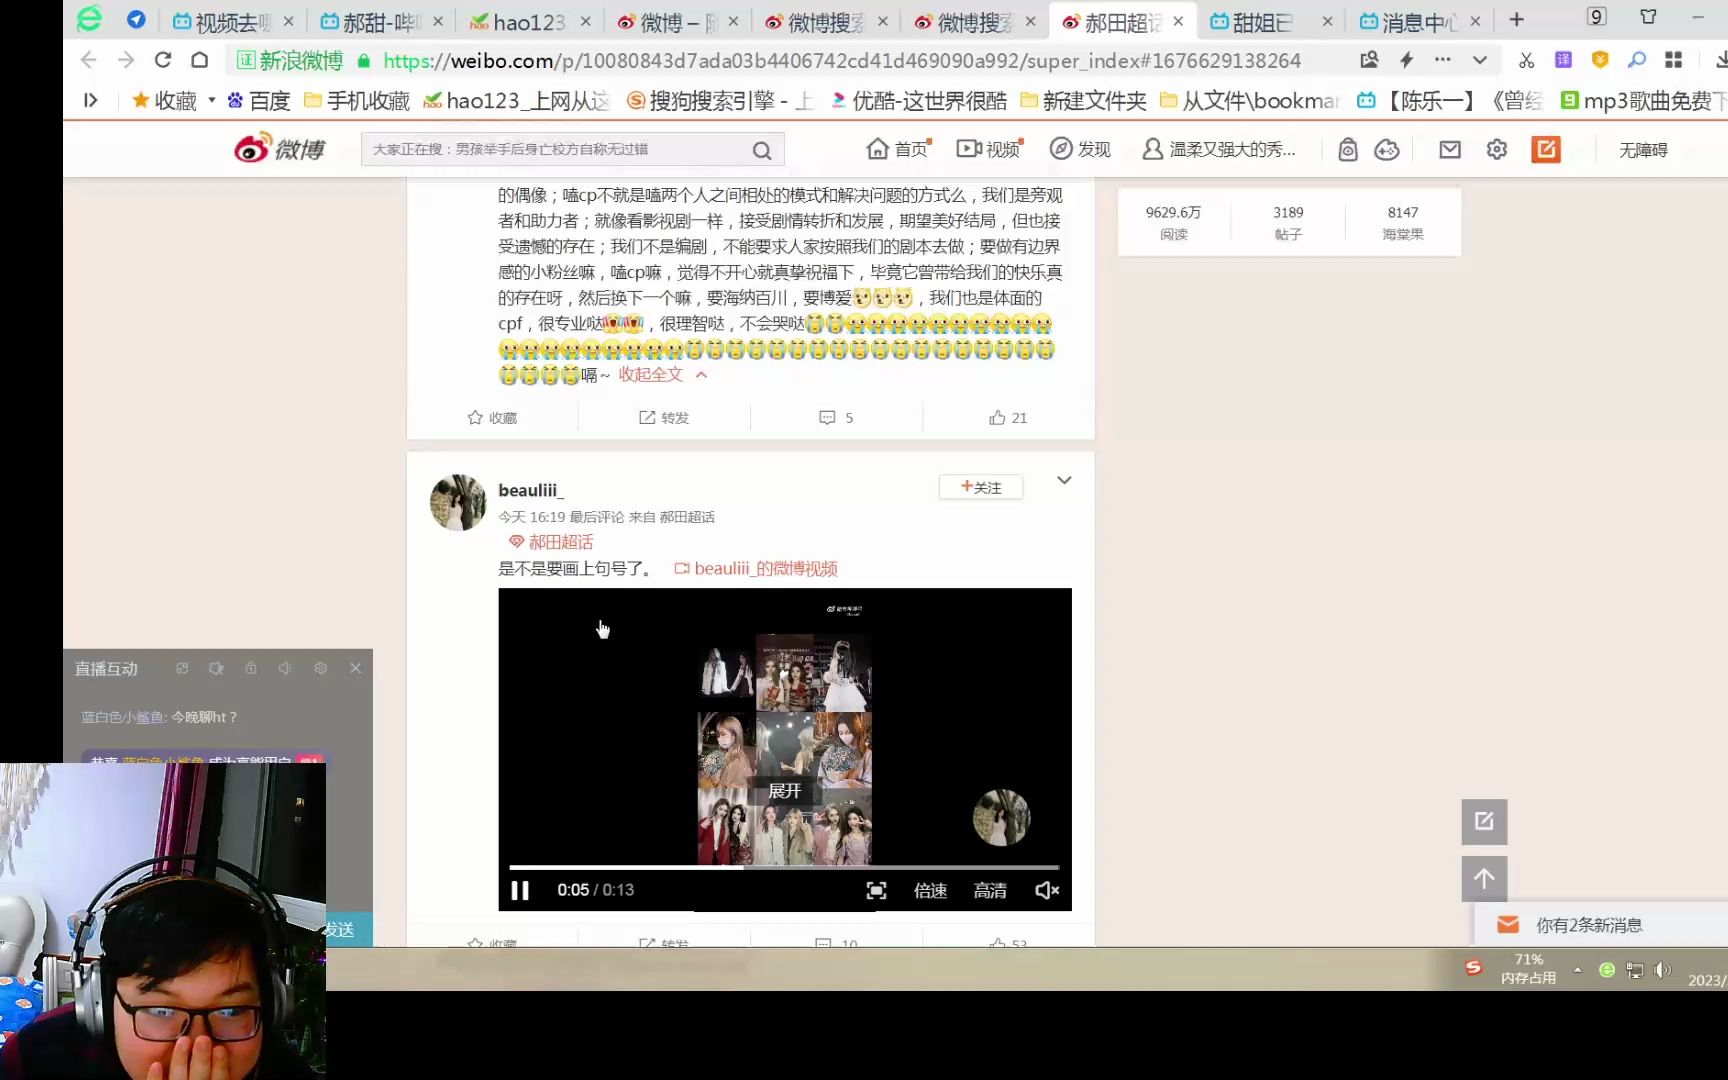Open the 新建文件夹 bookmark folder
This screenshot has height=1080, width=1728.
coord(1084,100)
